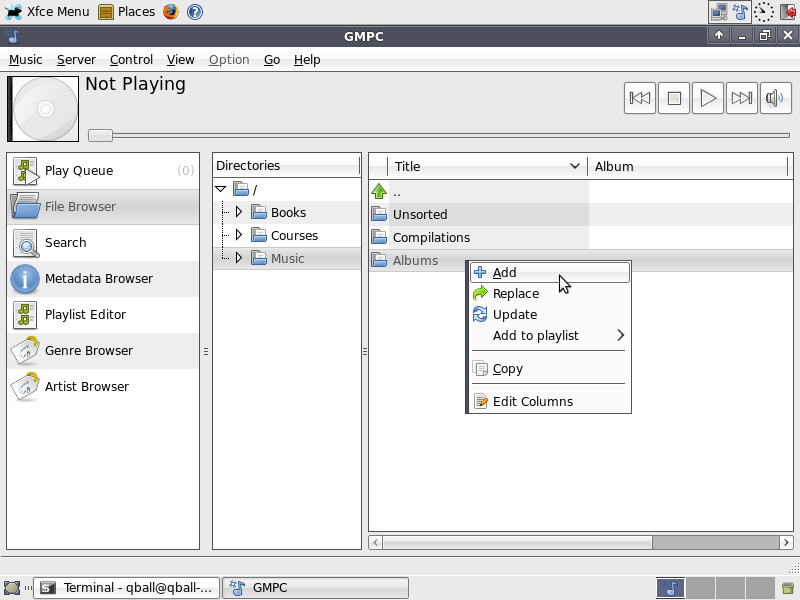This screenshot has width=800, height=600.
Task: Click the GMPC taskbar button
Action: point(315,588)
